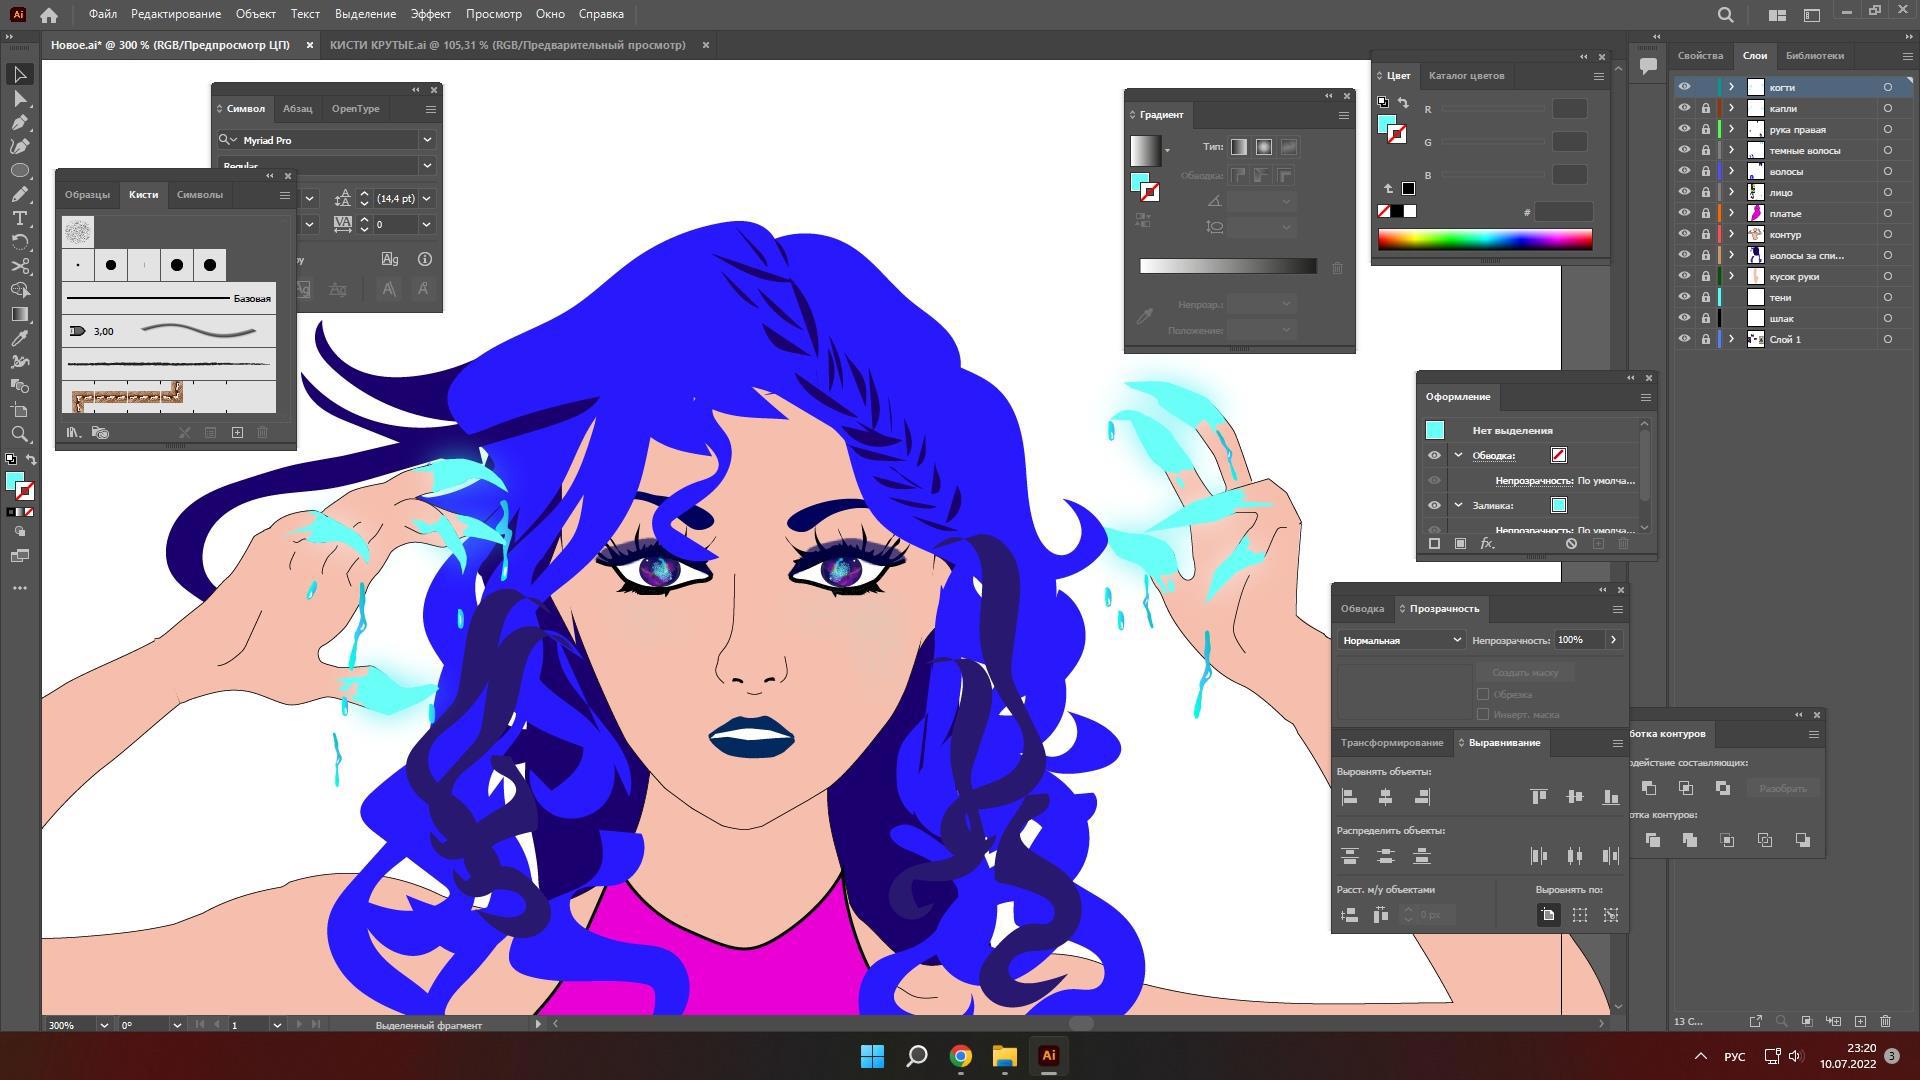1920x1080 pixels.
Task: Switch to Образцы tab in brushes panel
Action: [x=87, y=195]
